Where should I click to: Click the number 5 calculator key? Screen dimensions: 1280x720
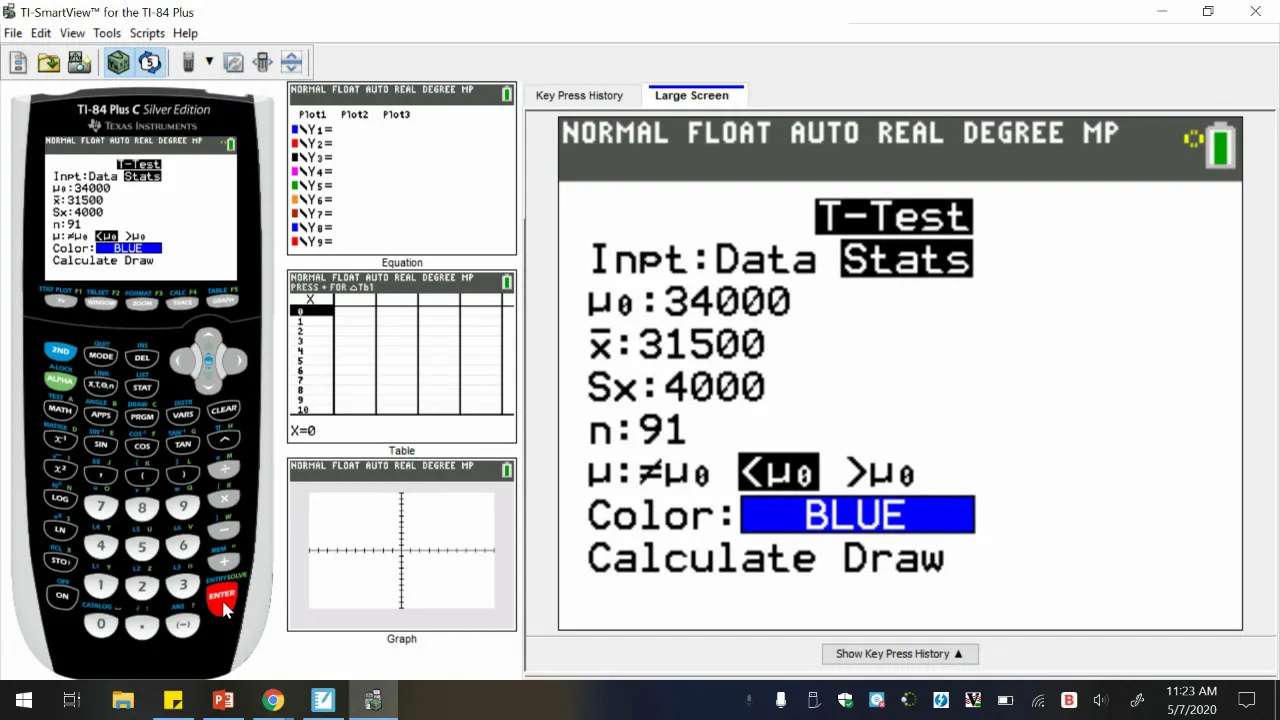142,547
